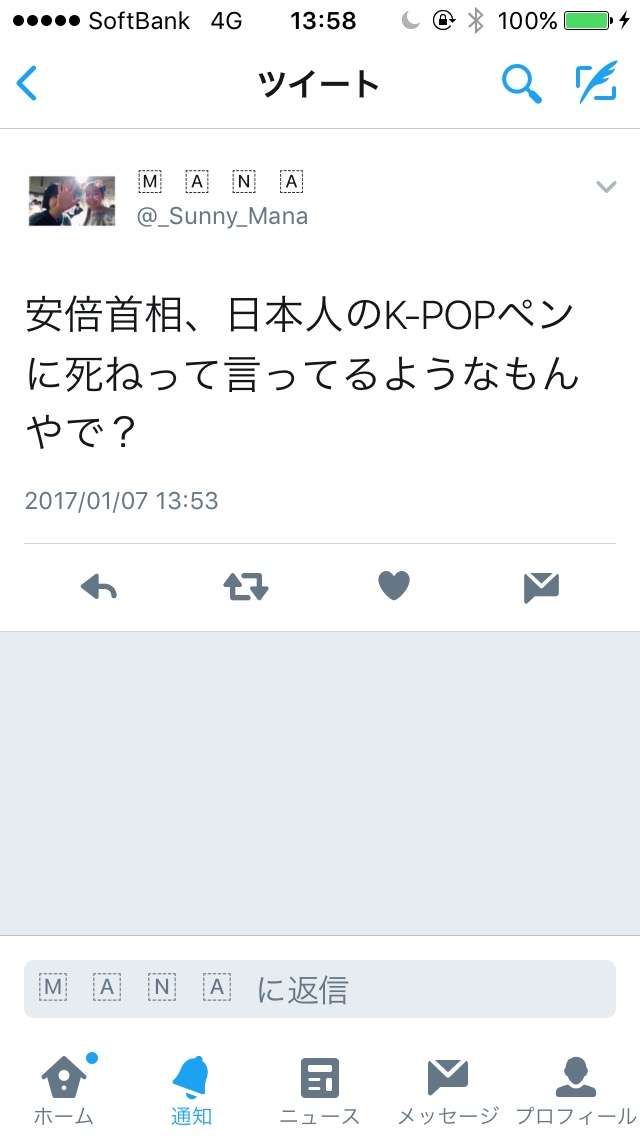Screen dimensions: 640x1136
Task: Tap the tweet timestamp 2017/01/07 13:53
Action: coord(121,501)
